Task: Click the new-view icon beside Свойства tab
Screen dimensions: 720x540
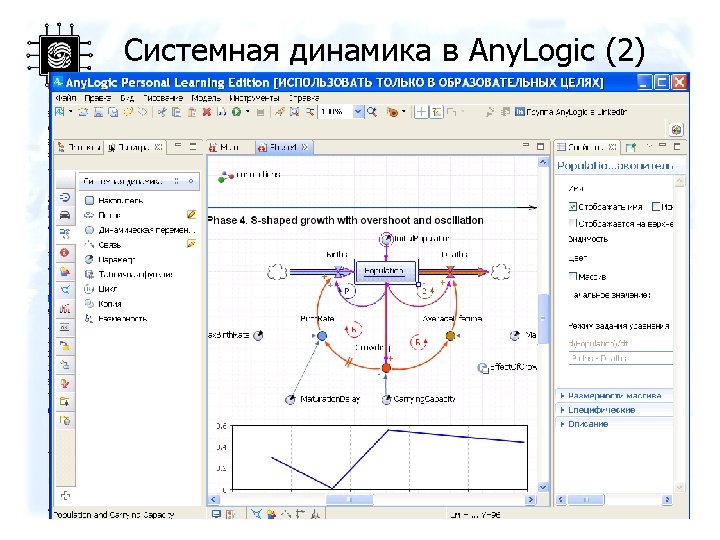Action: point(631,147)
